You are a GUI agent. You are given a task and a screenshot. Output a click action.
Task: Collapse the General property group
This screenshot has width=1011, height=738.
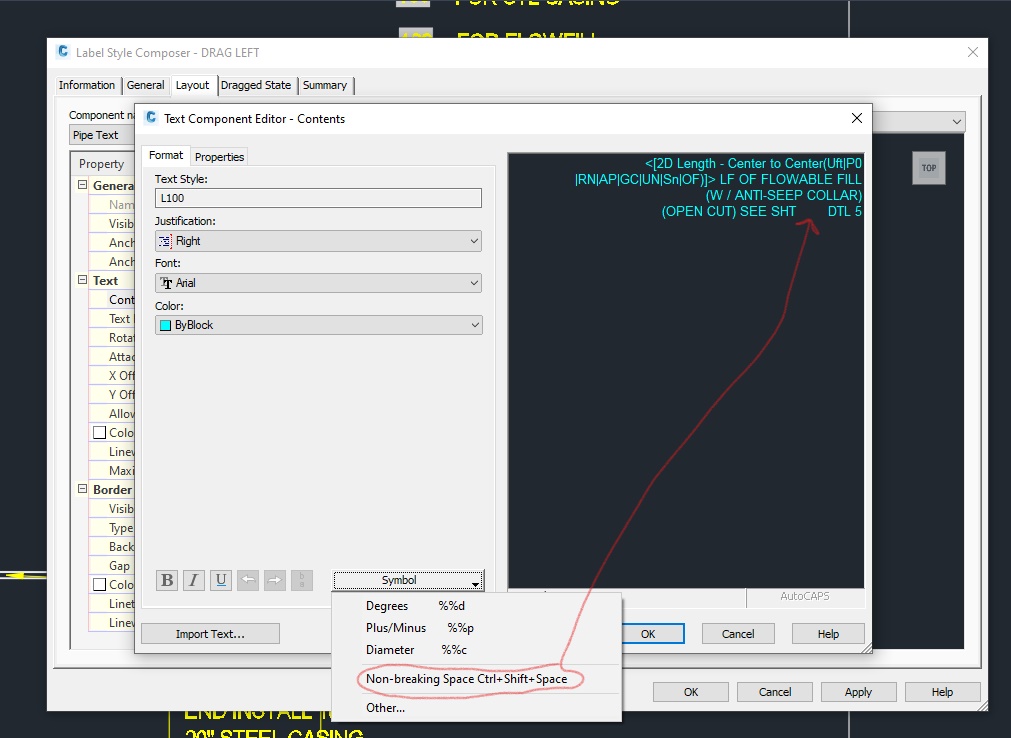coord(83,185)
